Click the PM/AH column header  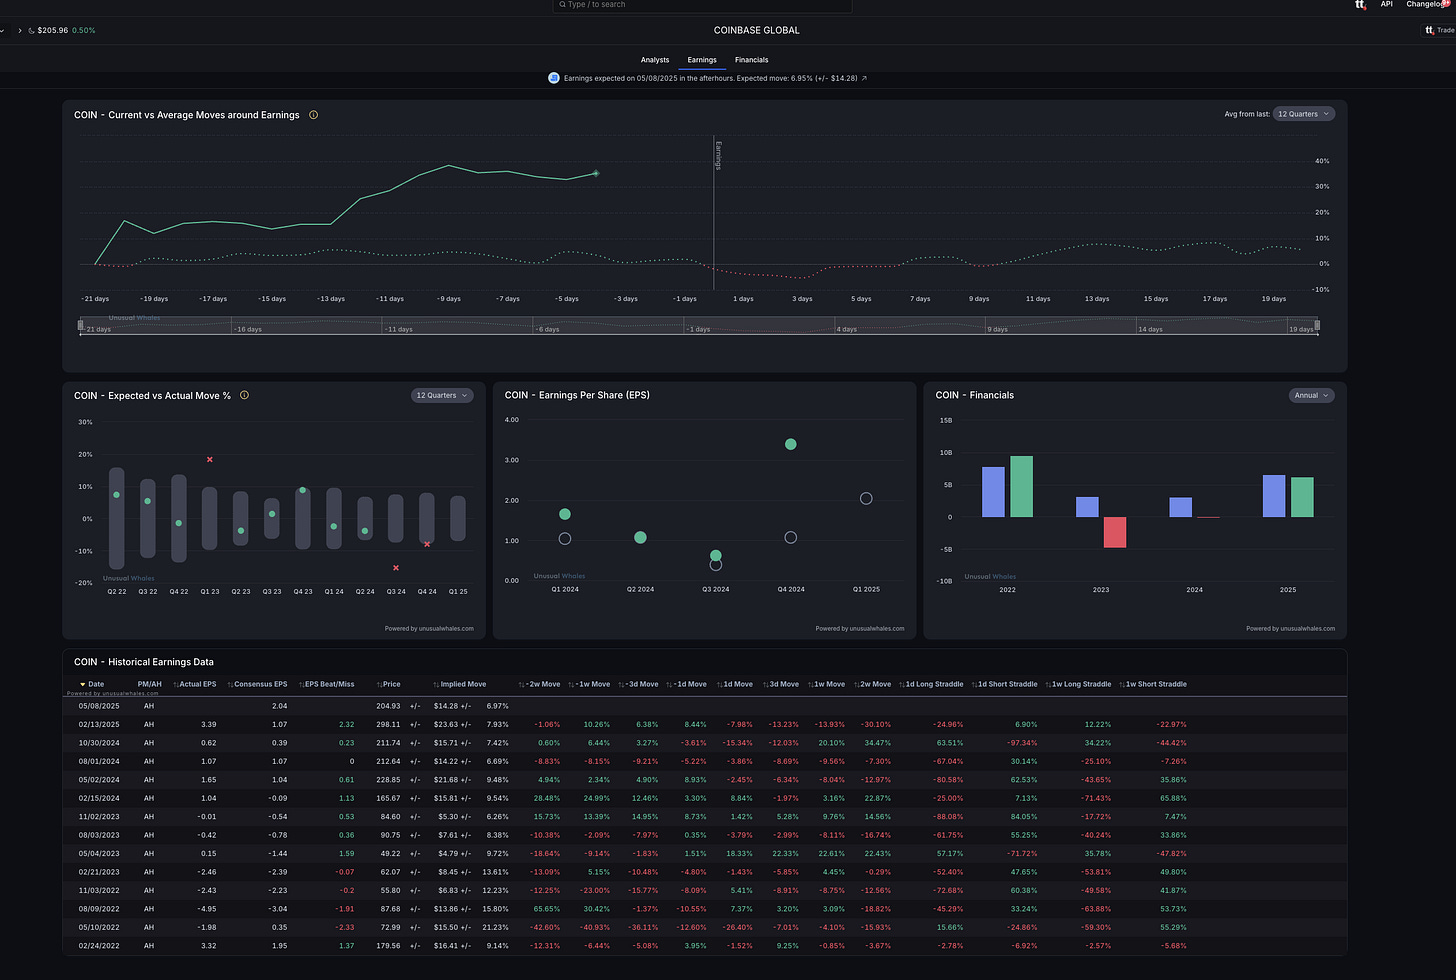(x=149, y=684)
